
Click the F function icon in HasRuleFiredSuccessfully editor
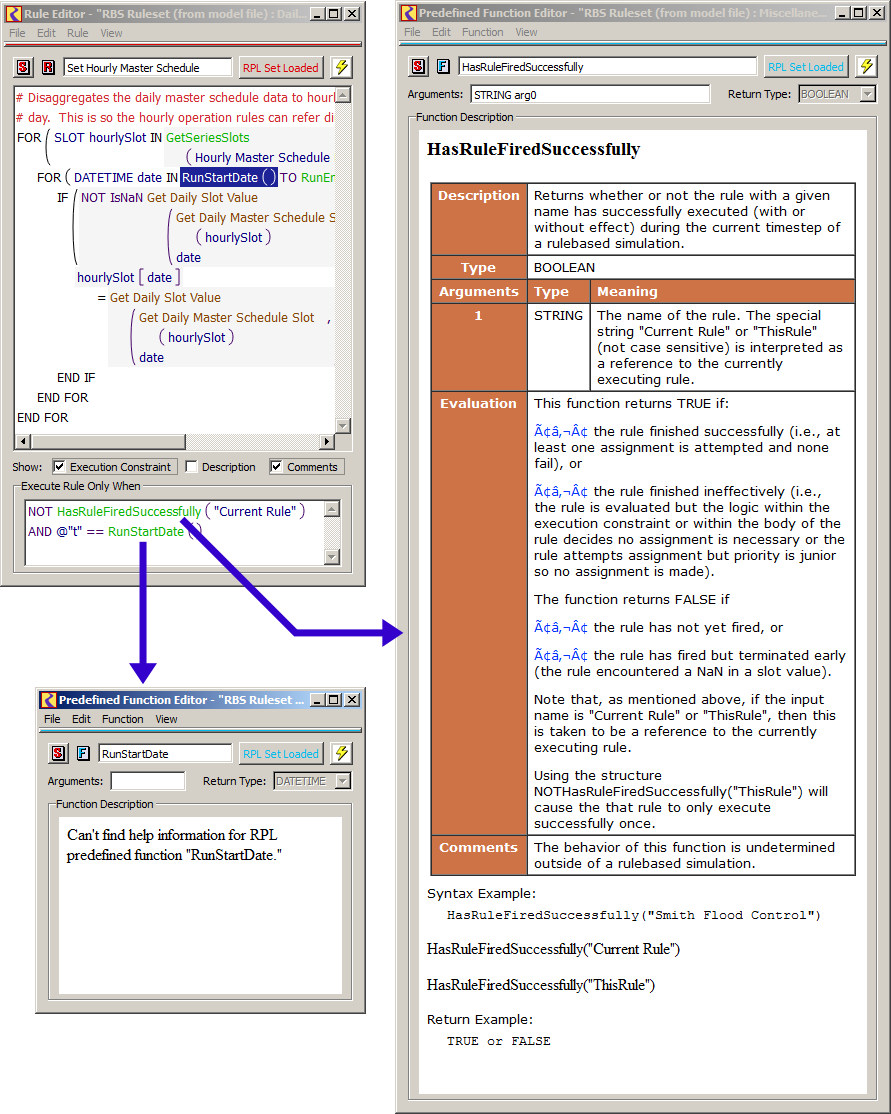[x=443, y=66]
